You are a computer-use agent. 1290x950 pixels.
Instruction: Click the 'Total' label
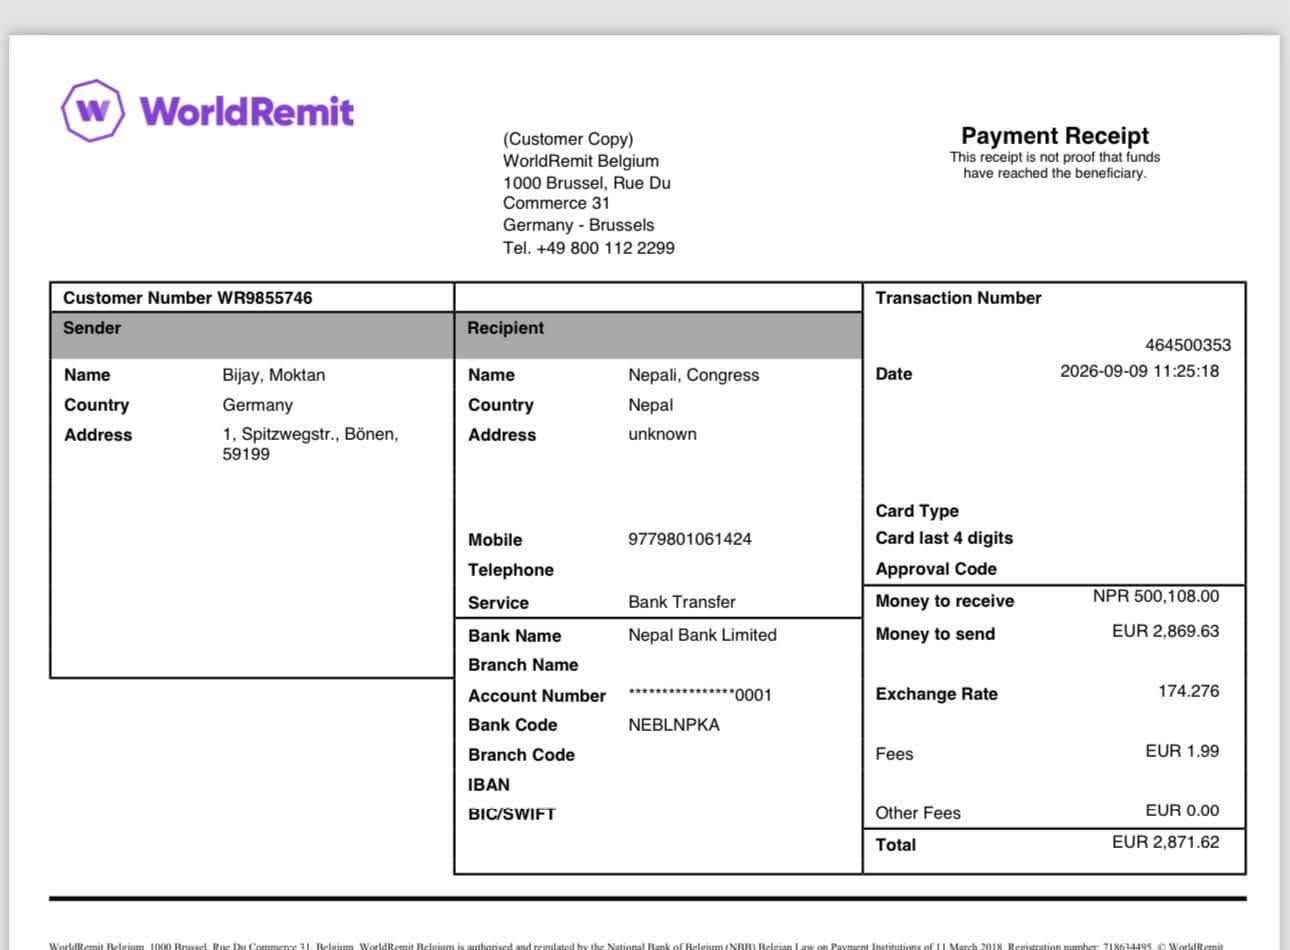coord(896,845)
